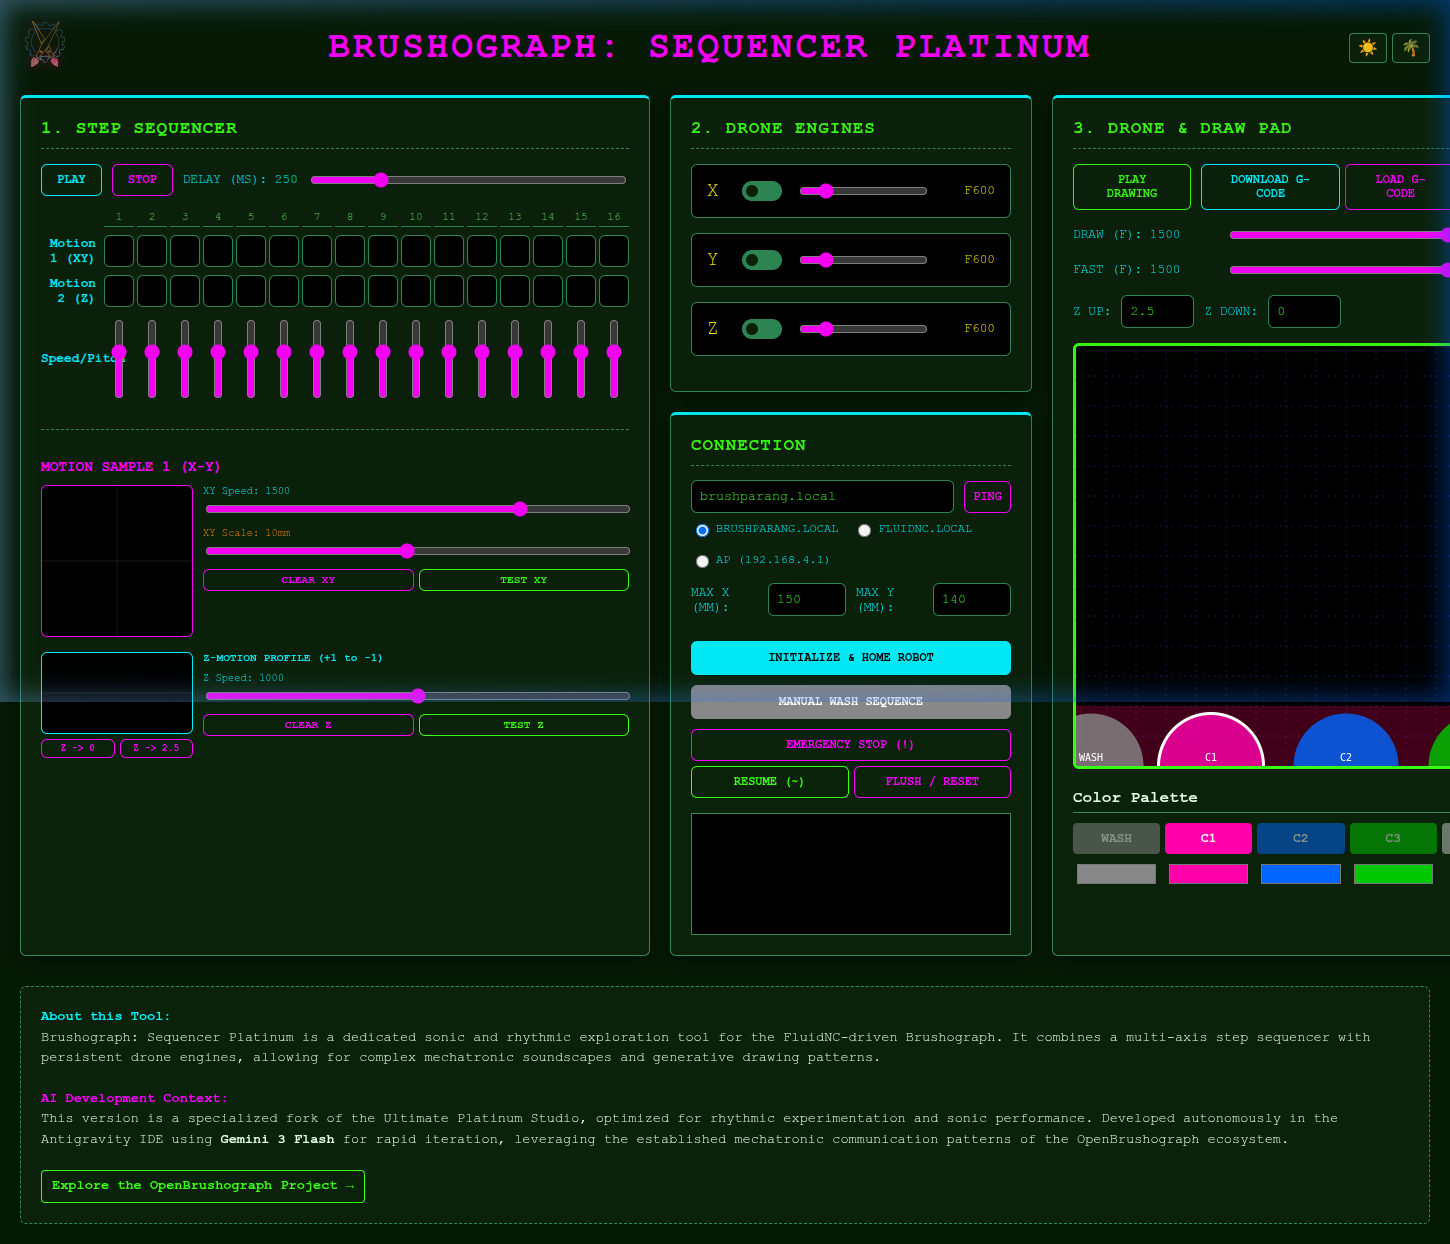Adjust the Y drone feed slider
This screenshot has height=1244, width=1450.
pyautogui.click(x=863, y=260)
